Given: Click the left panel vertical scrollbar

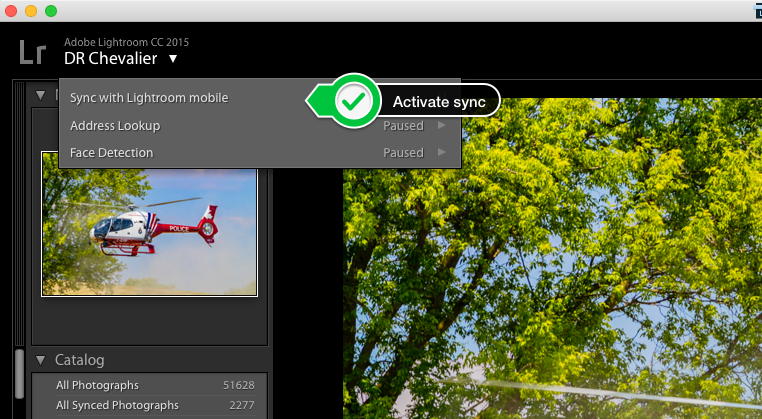Looking at the screenshot, I should (x=18, y=375).
